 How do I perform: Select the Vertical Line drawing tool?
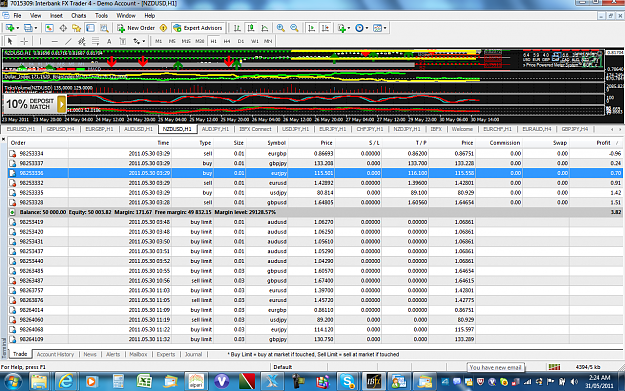40,41
